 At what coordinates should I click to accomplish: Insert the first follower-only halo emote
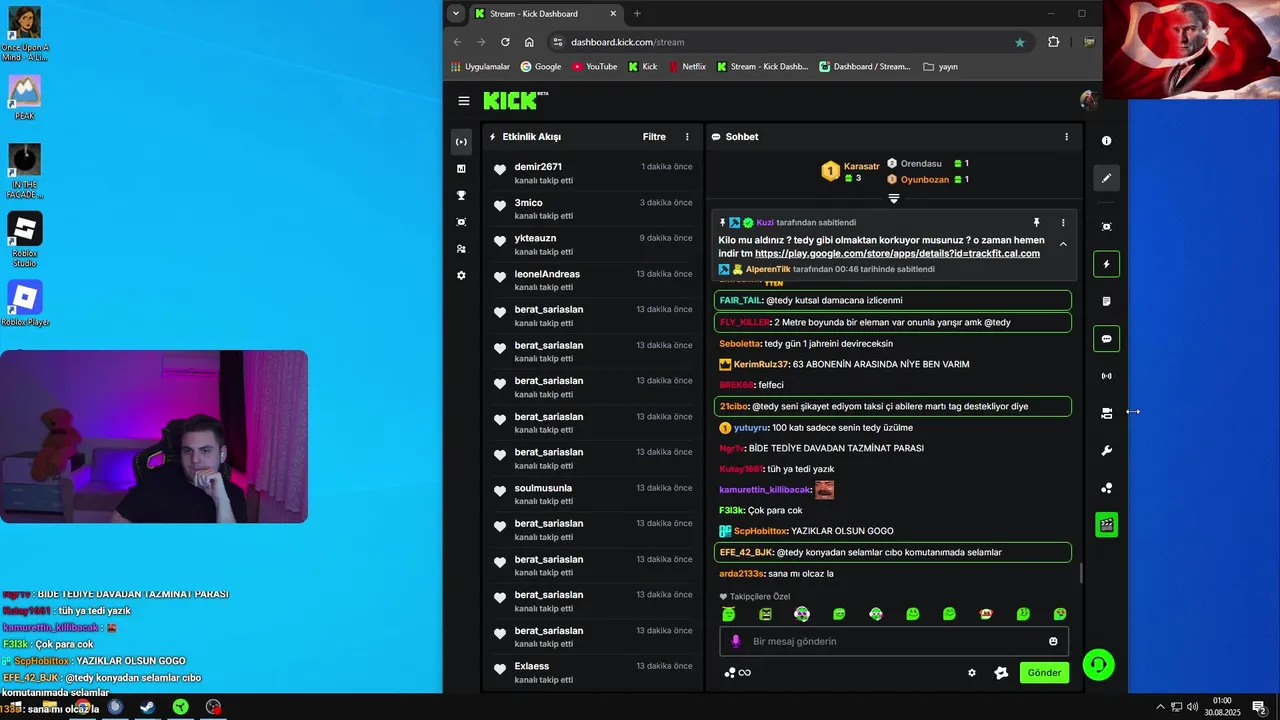[x=729, y=614]
